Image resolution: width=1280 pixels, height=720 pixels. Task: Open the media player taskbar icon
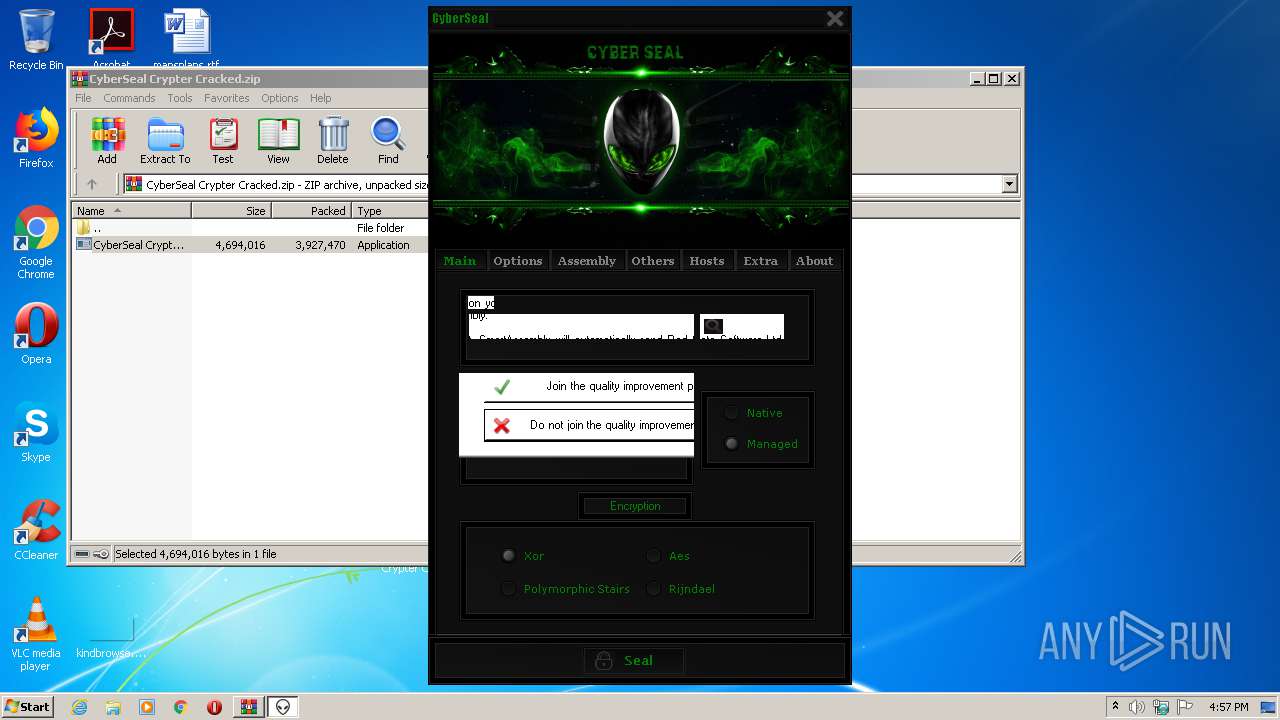click(x=147, y=707)
